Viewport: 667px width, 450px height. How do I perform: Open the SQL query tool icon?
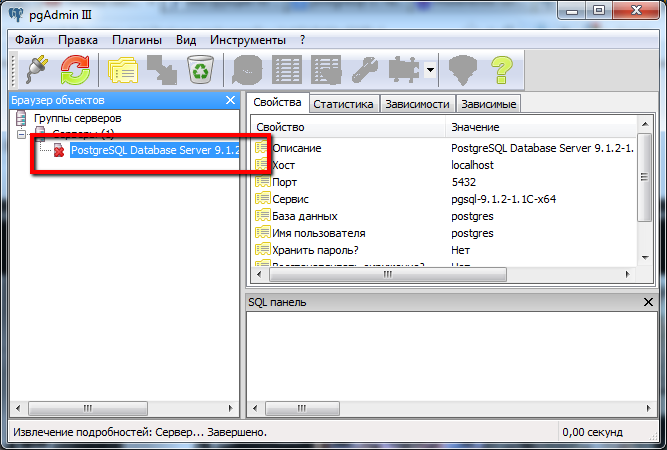click(247, 70)
